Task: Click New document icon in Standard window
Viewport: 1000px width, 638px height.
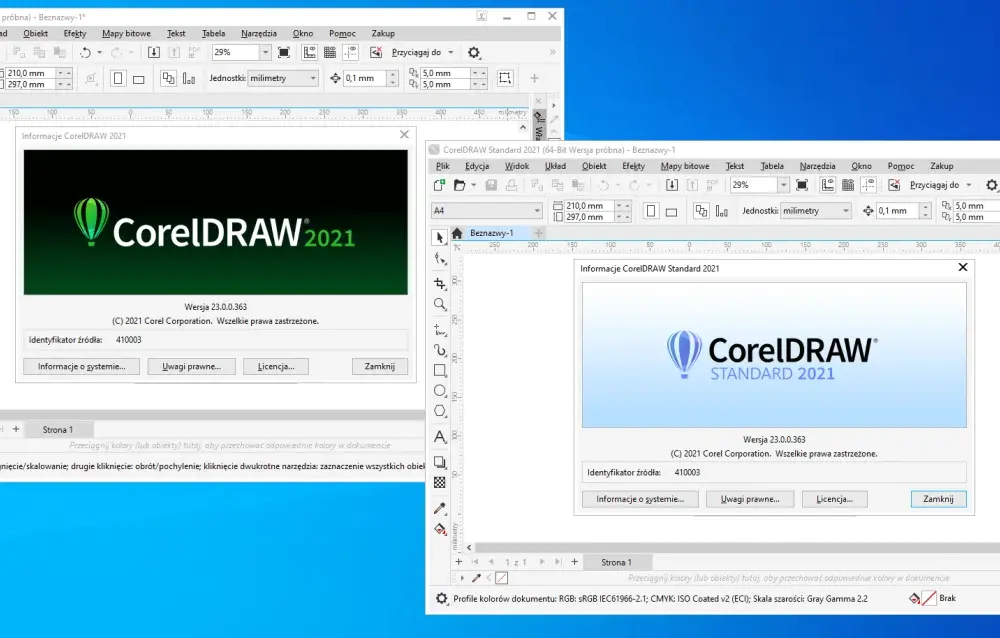Action: [x=439, y=185]
